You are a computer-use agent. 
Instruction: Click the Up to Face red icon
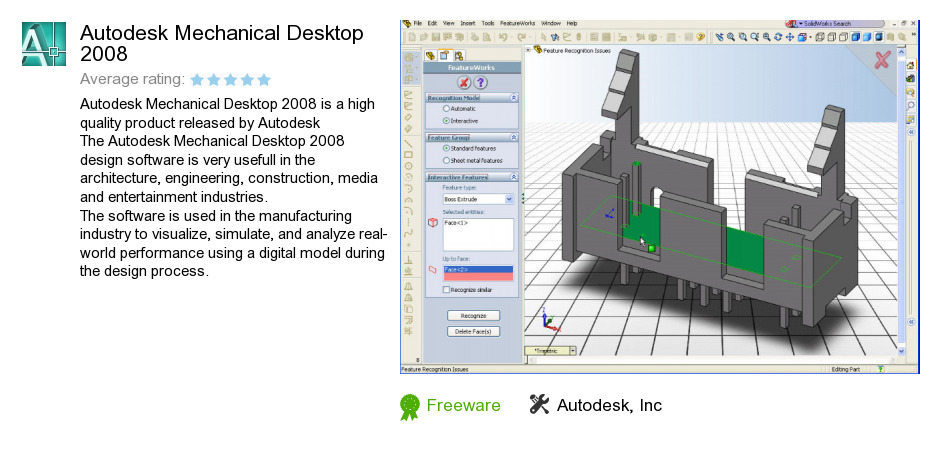pos(432,270)
